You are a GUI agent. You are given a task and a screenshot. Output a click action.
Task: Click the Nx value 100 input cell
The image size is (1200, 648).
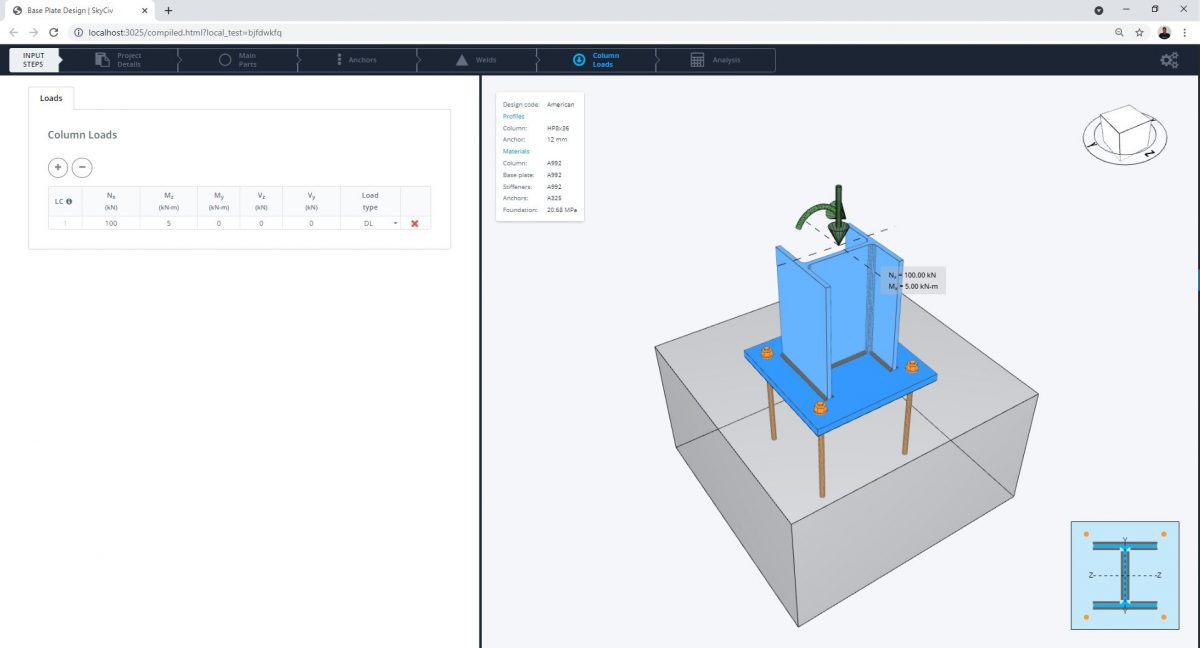pyautogui.click(x=110, y=223)
